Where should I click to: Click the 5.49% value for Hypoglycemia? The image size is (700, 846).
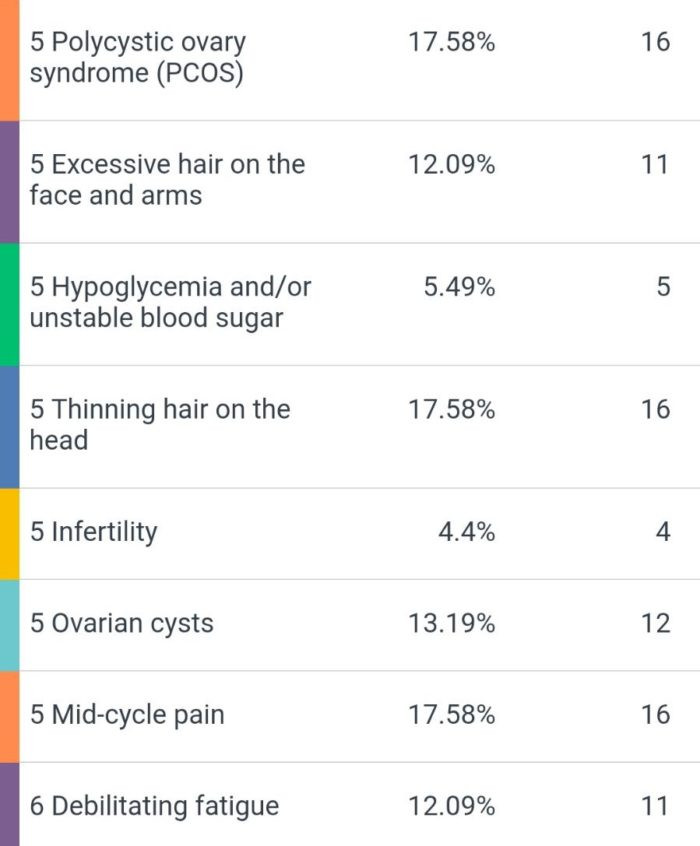(x=459, y=286)
